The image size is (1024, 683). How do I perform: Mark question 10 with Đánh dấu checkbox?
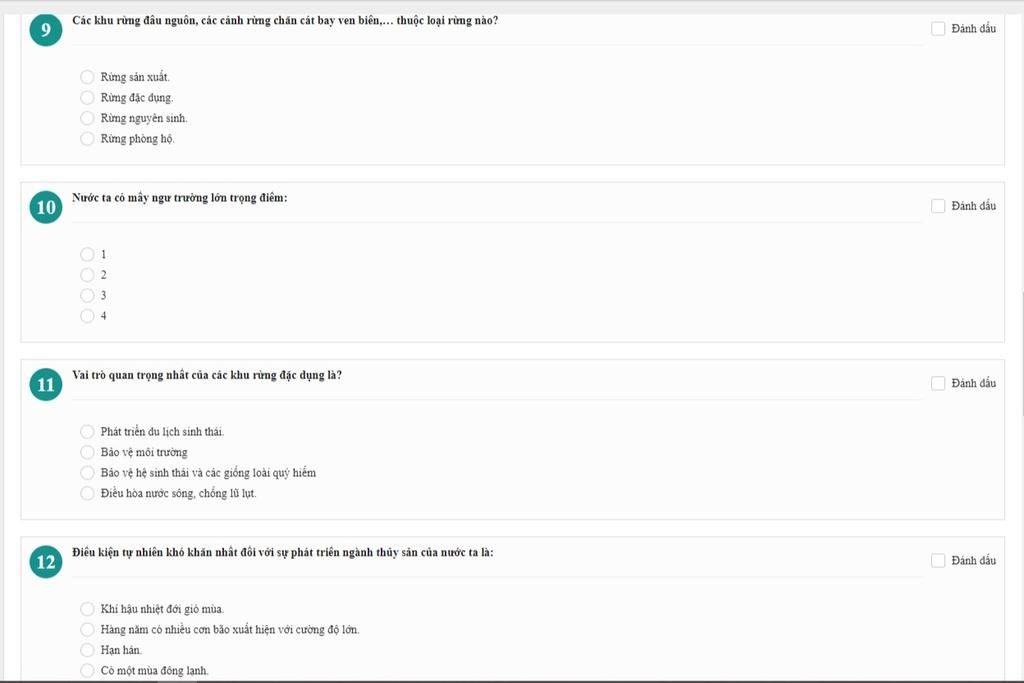click(x=938, y=206)
